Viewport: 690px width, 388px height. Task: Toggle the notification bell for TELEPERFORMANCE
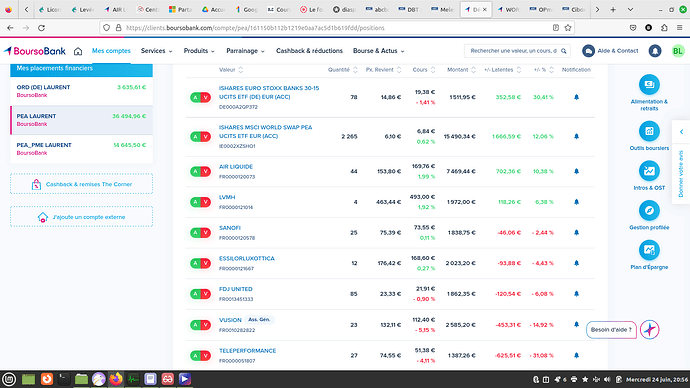[x=576, y=355]
